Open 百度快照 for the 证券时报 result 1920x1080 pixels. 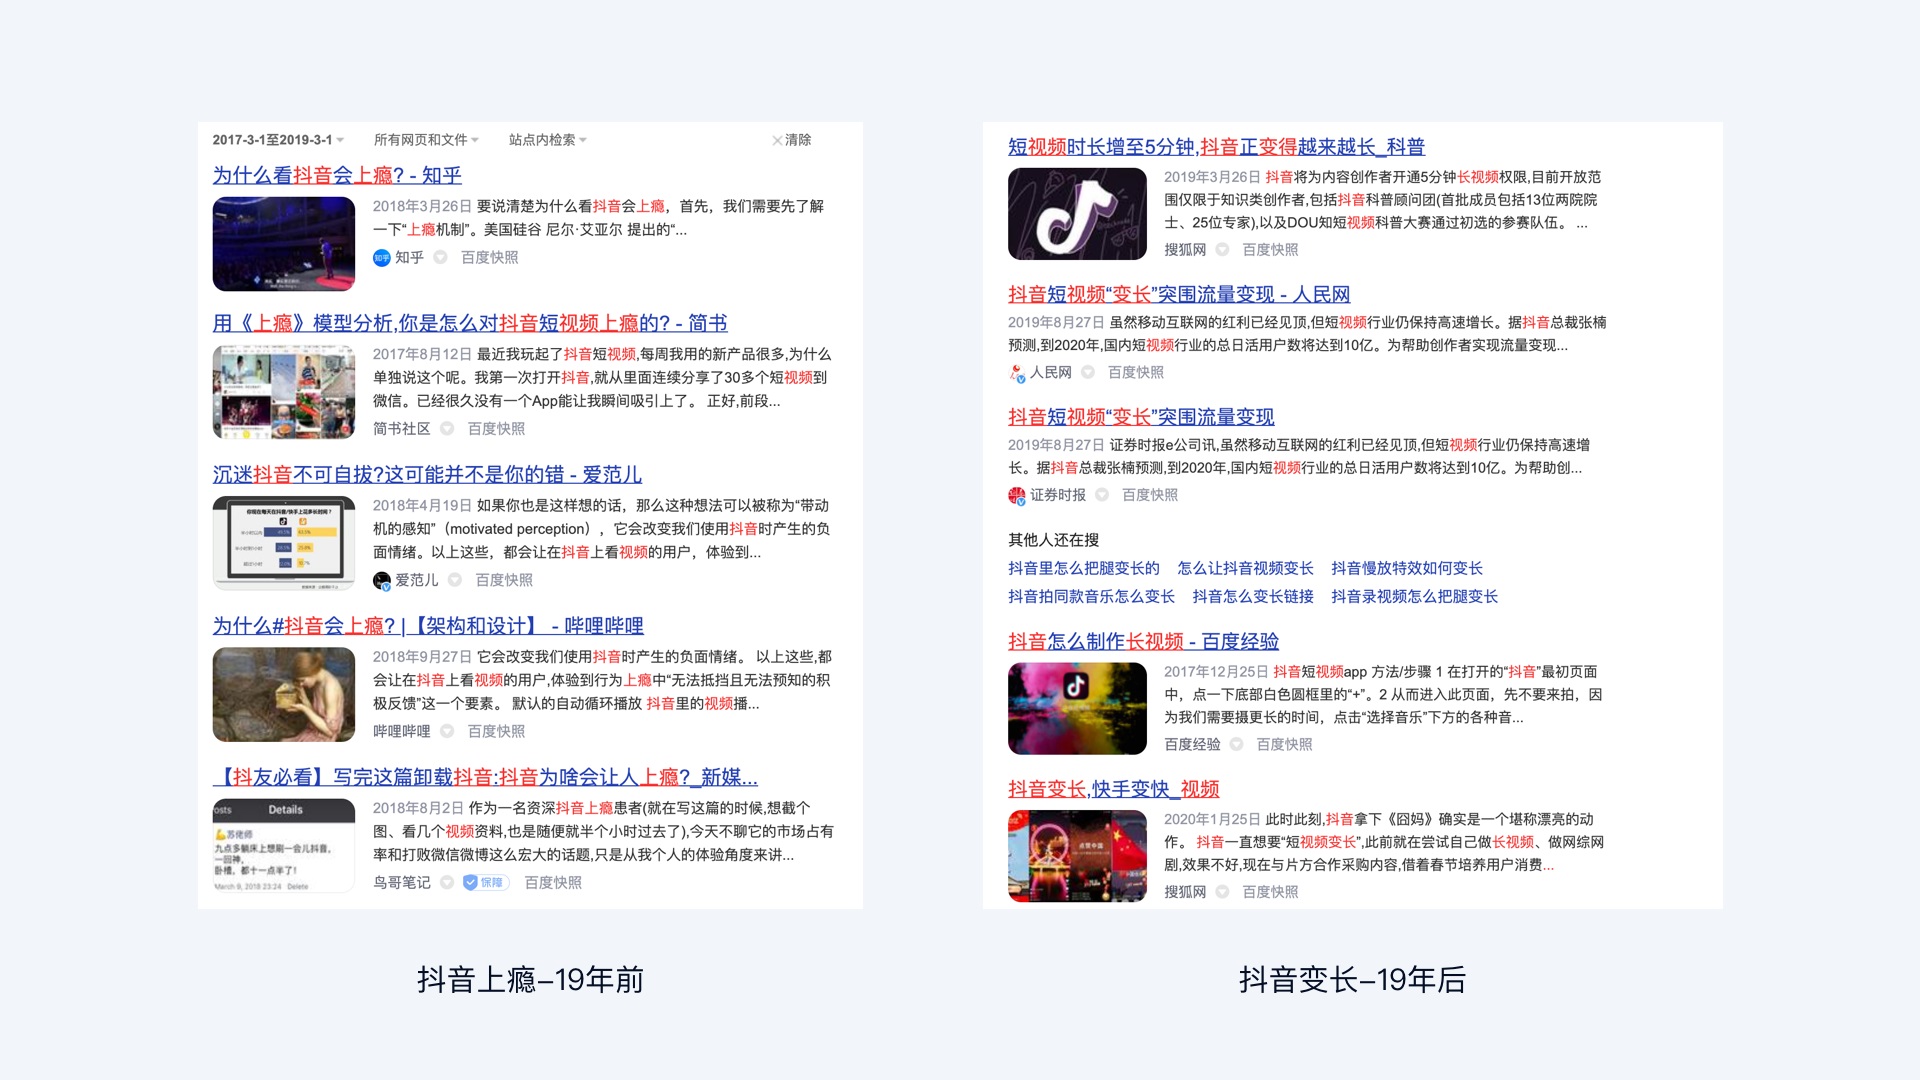[1150, 495]
